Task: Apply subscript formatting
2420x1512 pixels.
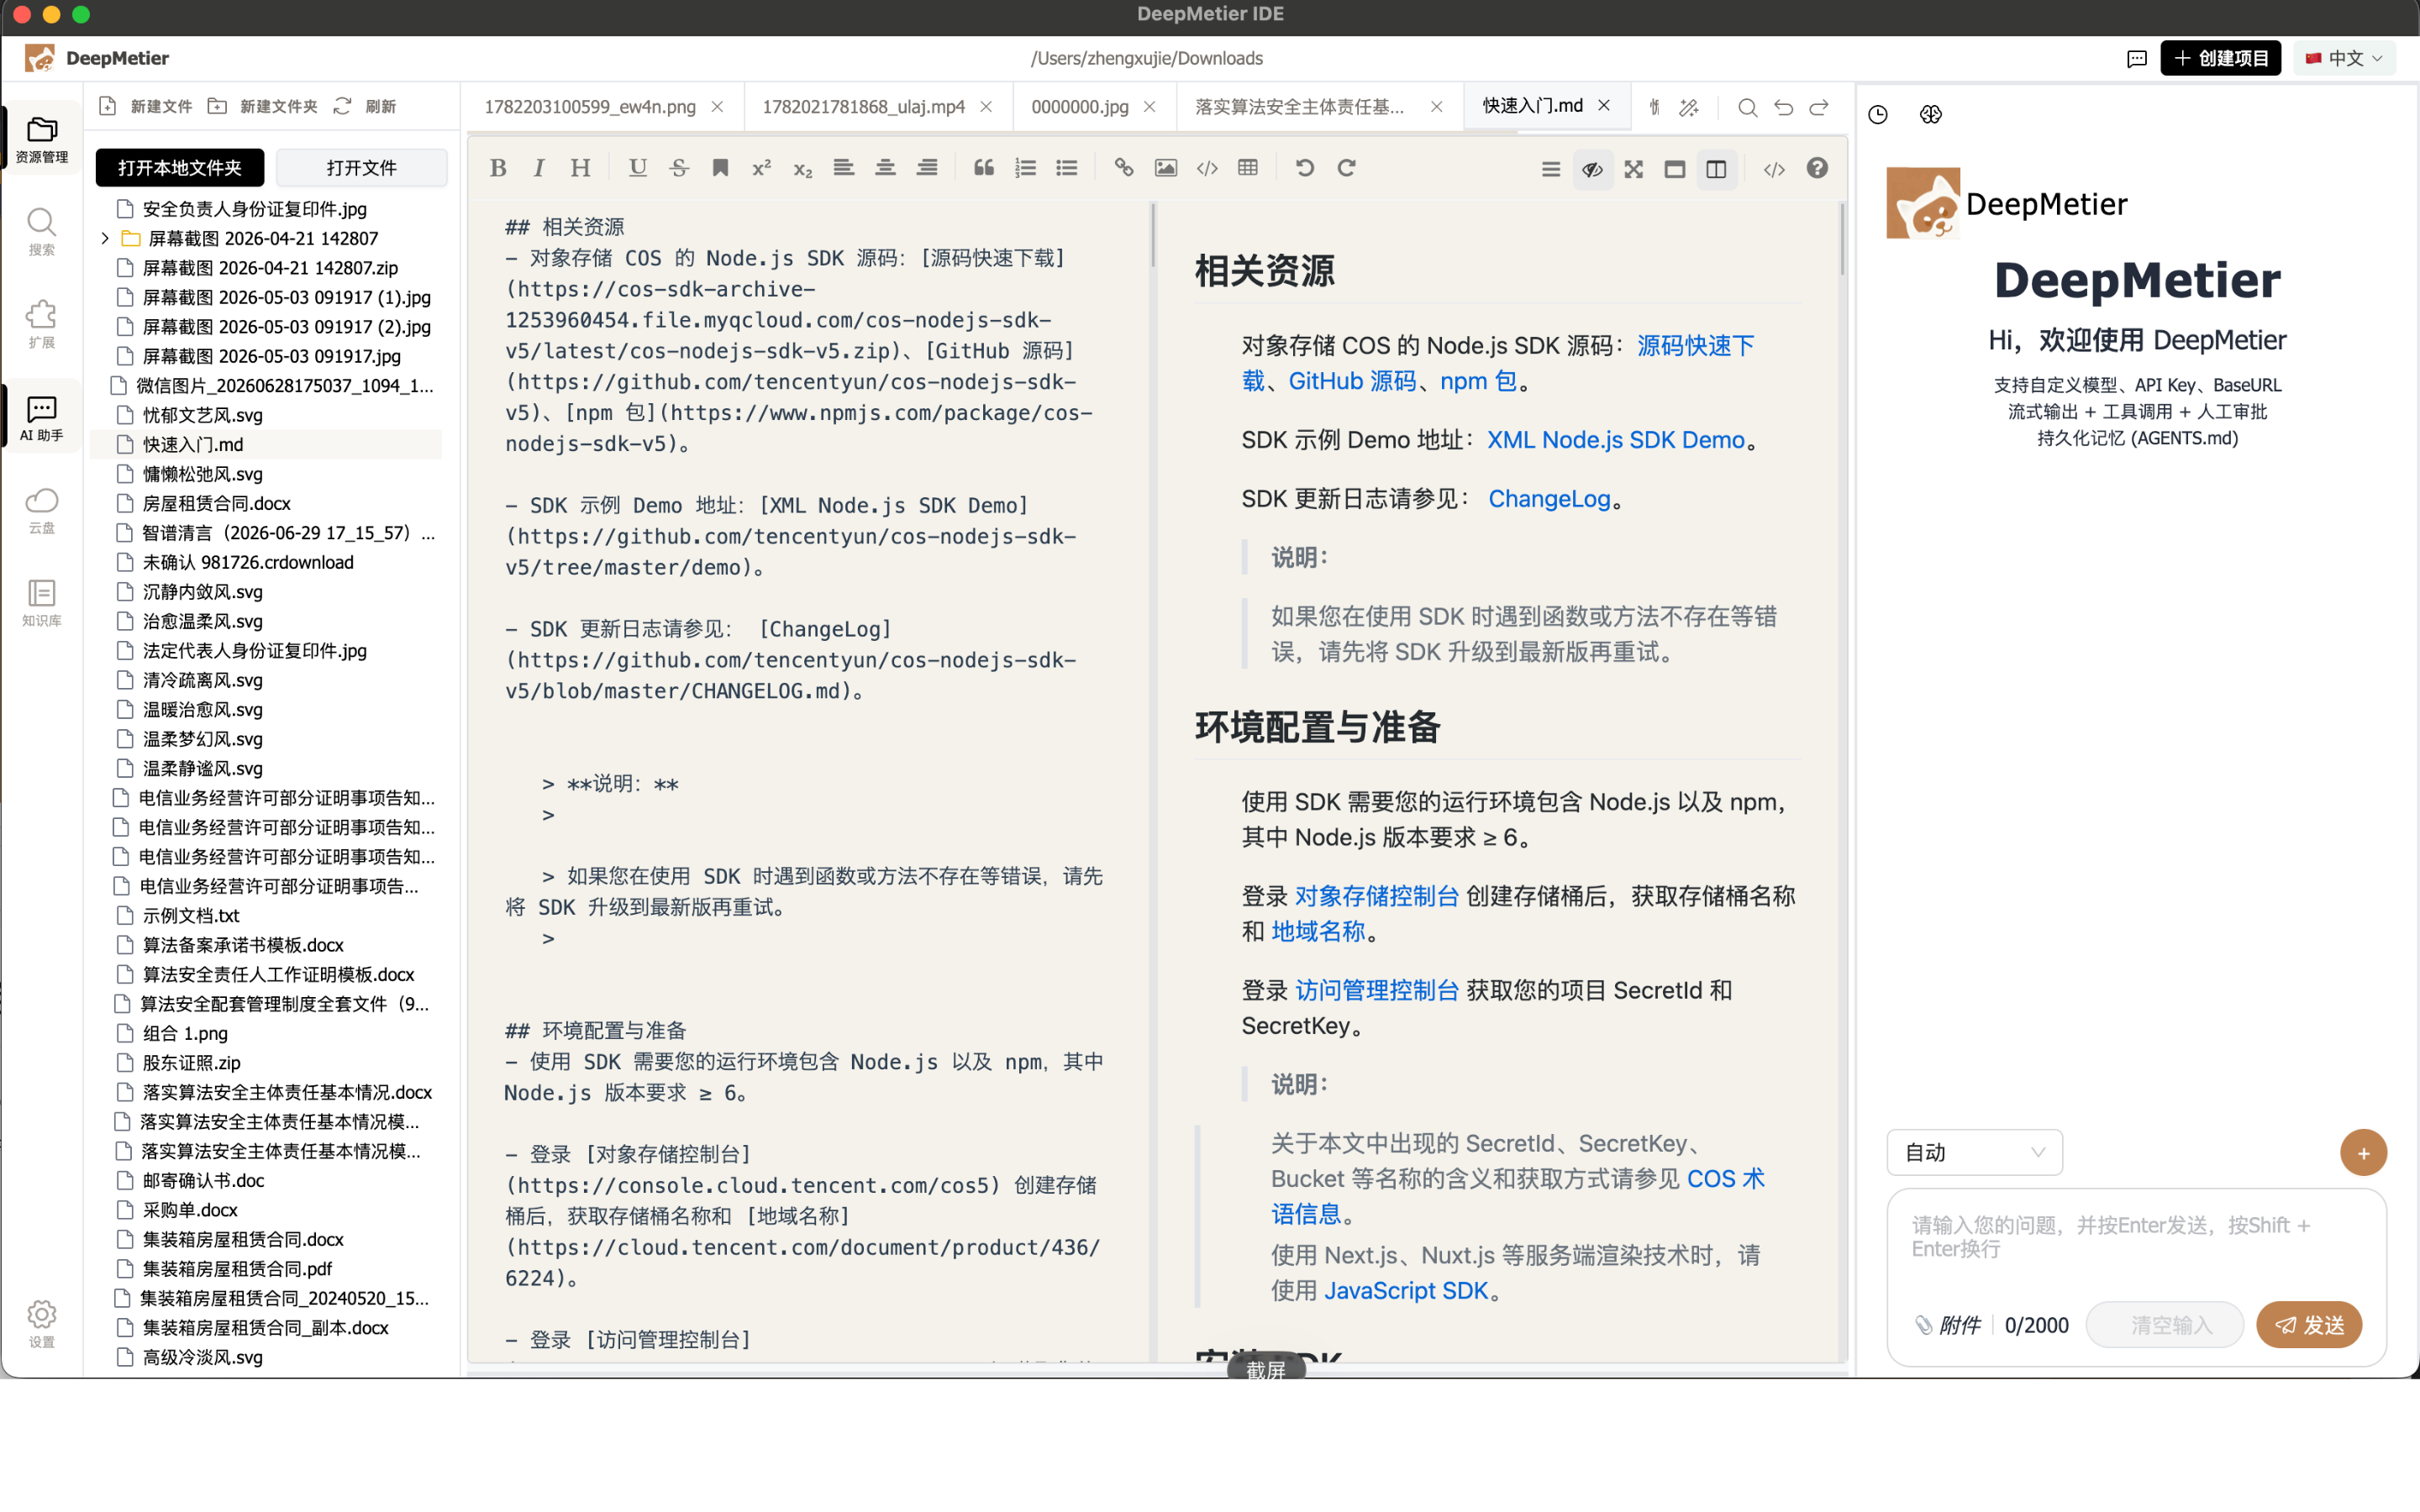Action: point(803,168)
